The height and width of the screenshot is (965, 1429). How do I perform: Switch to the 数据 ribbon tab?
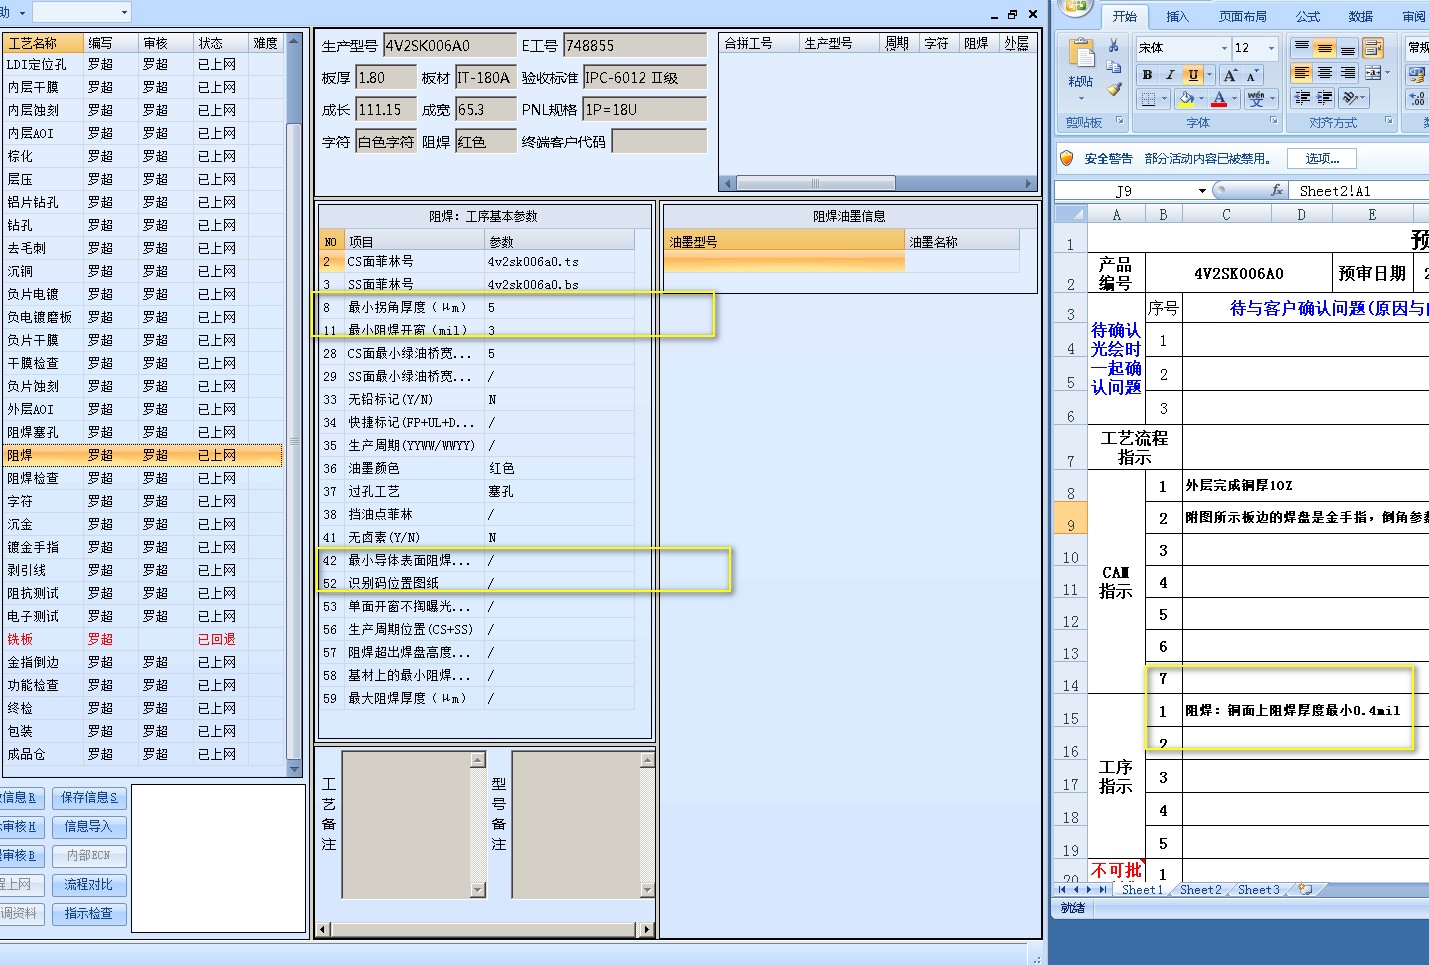1360,16
